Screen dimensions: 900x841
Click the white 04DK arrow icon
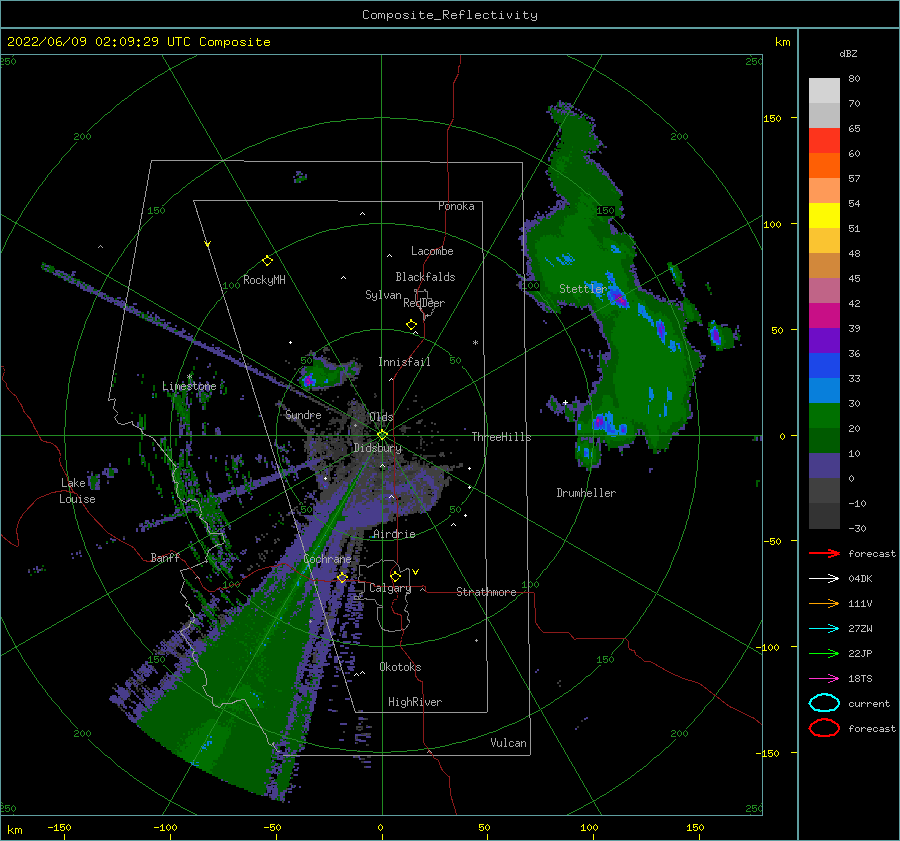(824, 579)
